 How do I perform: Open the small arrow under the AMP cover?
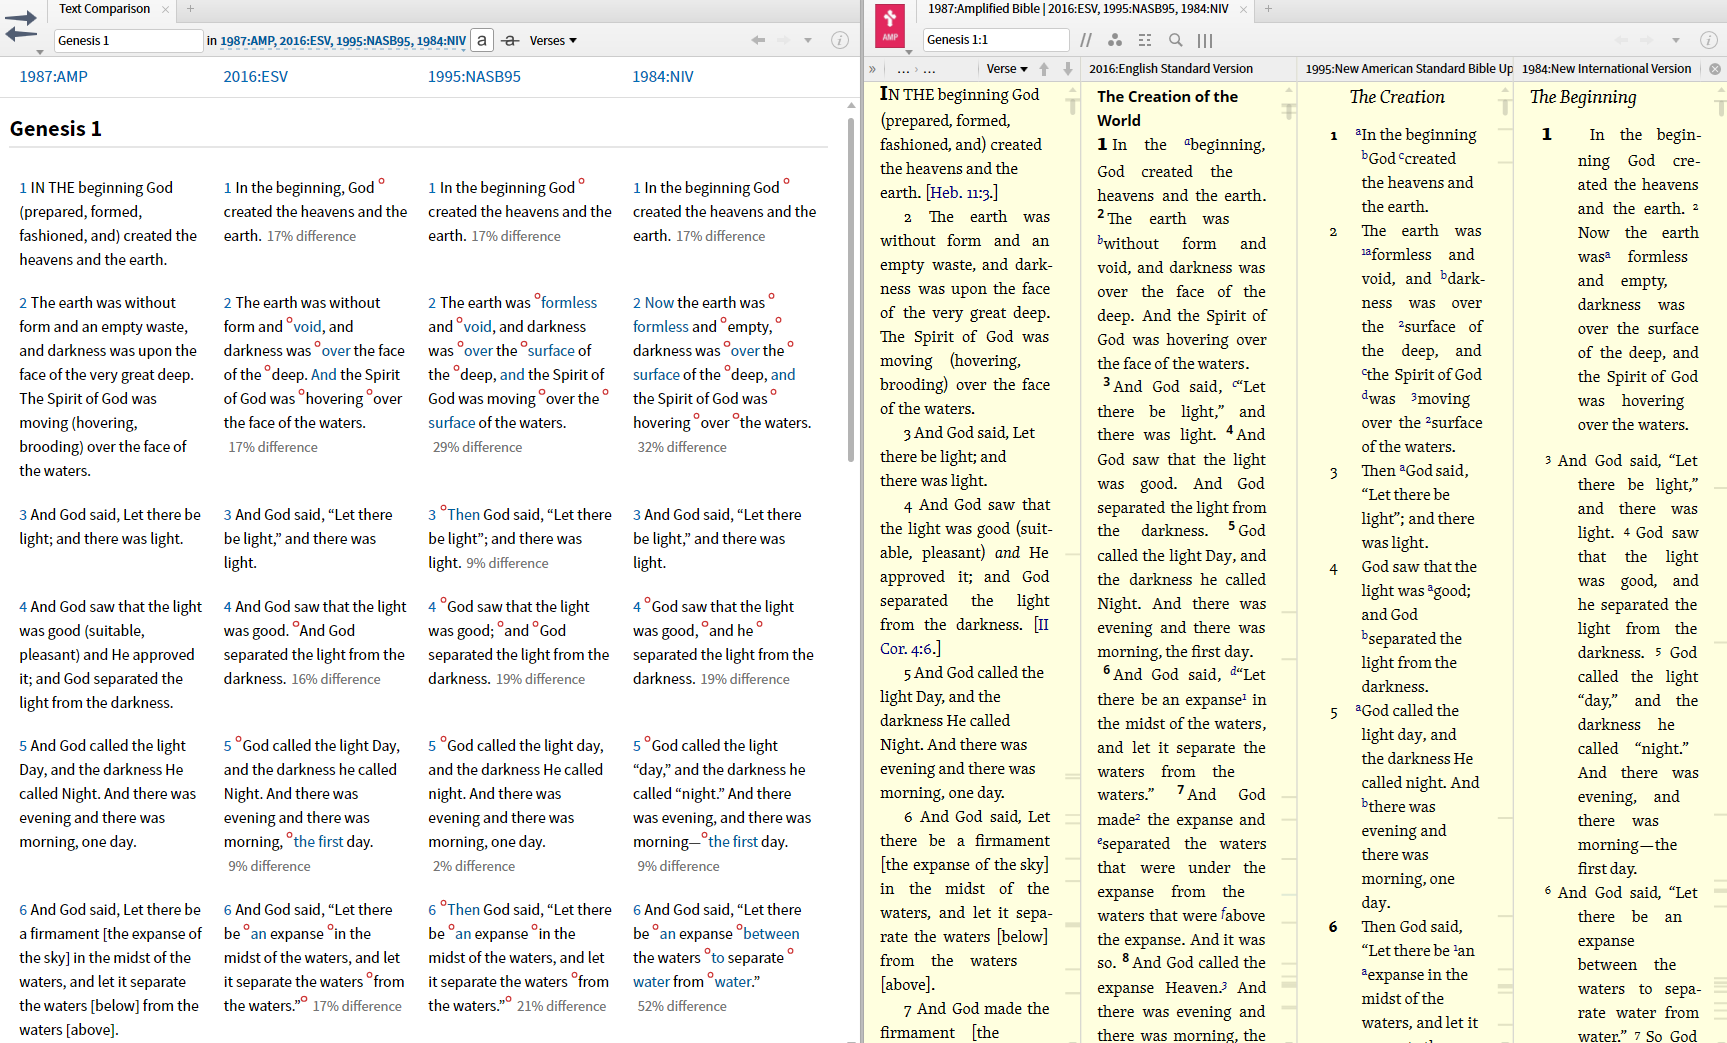908,51
